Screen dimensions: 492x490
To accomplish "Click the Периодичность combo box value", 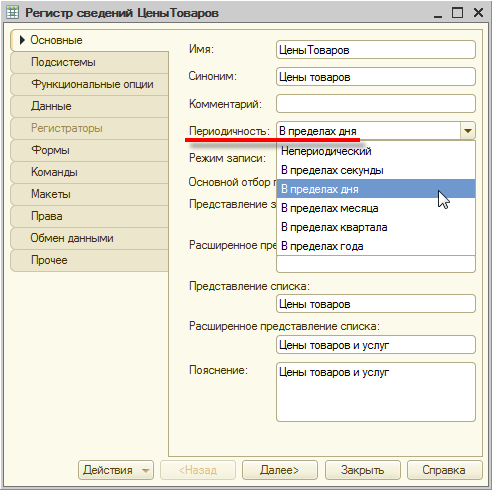I will (368, 131).
